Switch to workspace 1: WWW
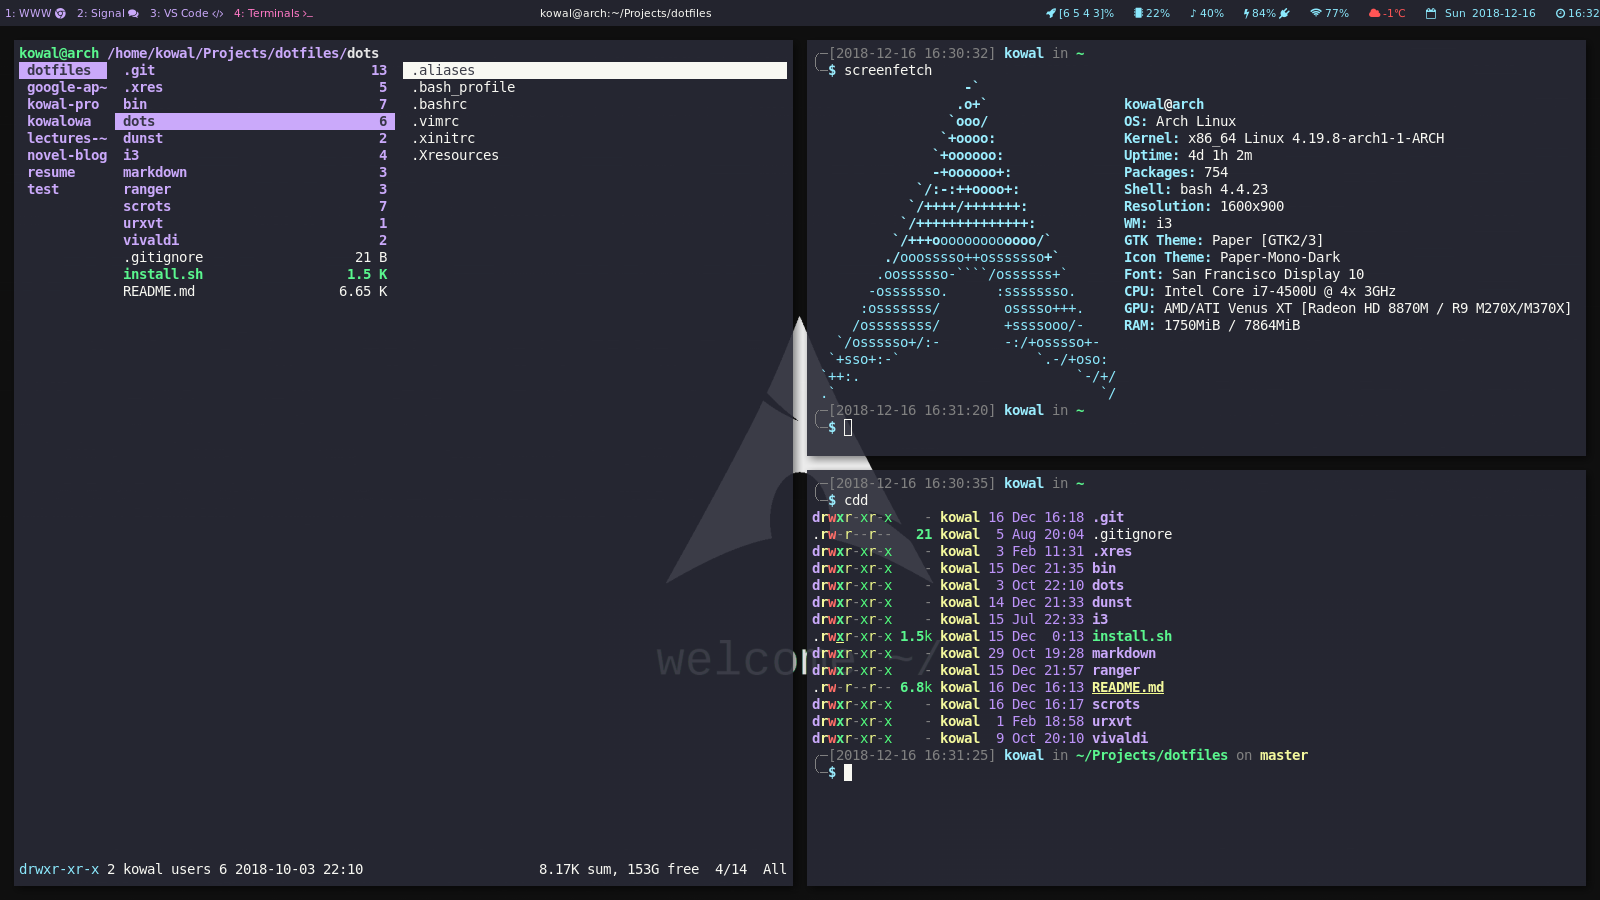Viewport: 1600px width, 900px height. [35, 13]
